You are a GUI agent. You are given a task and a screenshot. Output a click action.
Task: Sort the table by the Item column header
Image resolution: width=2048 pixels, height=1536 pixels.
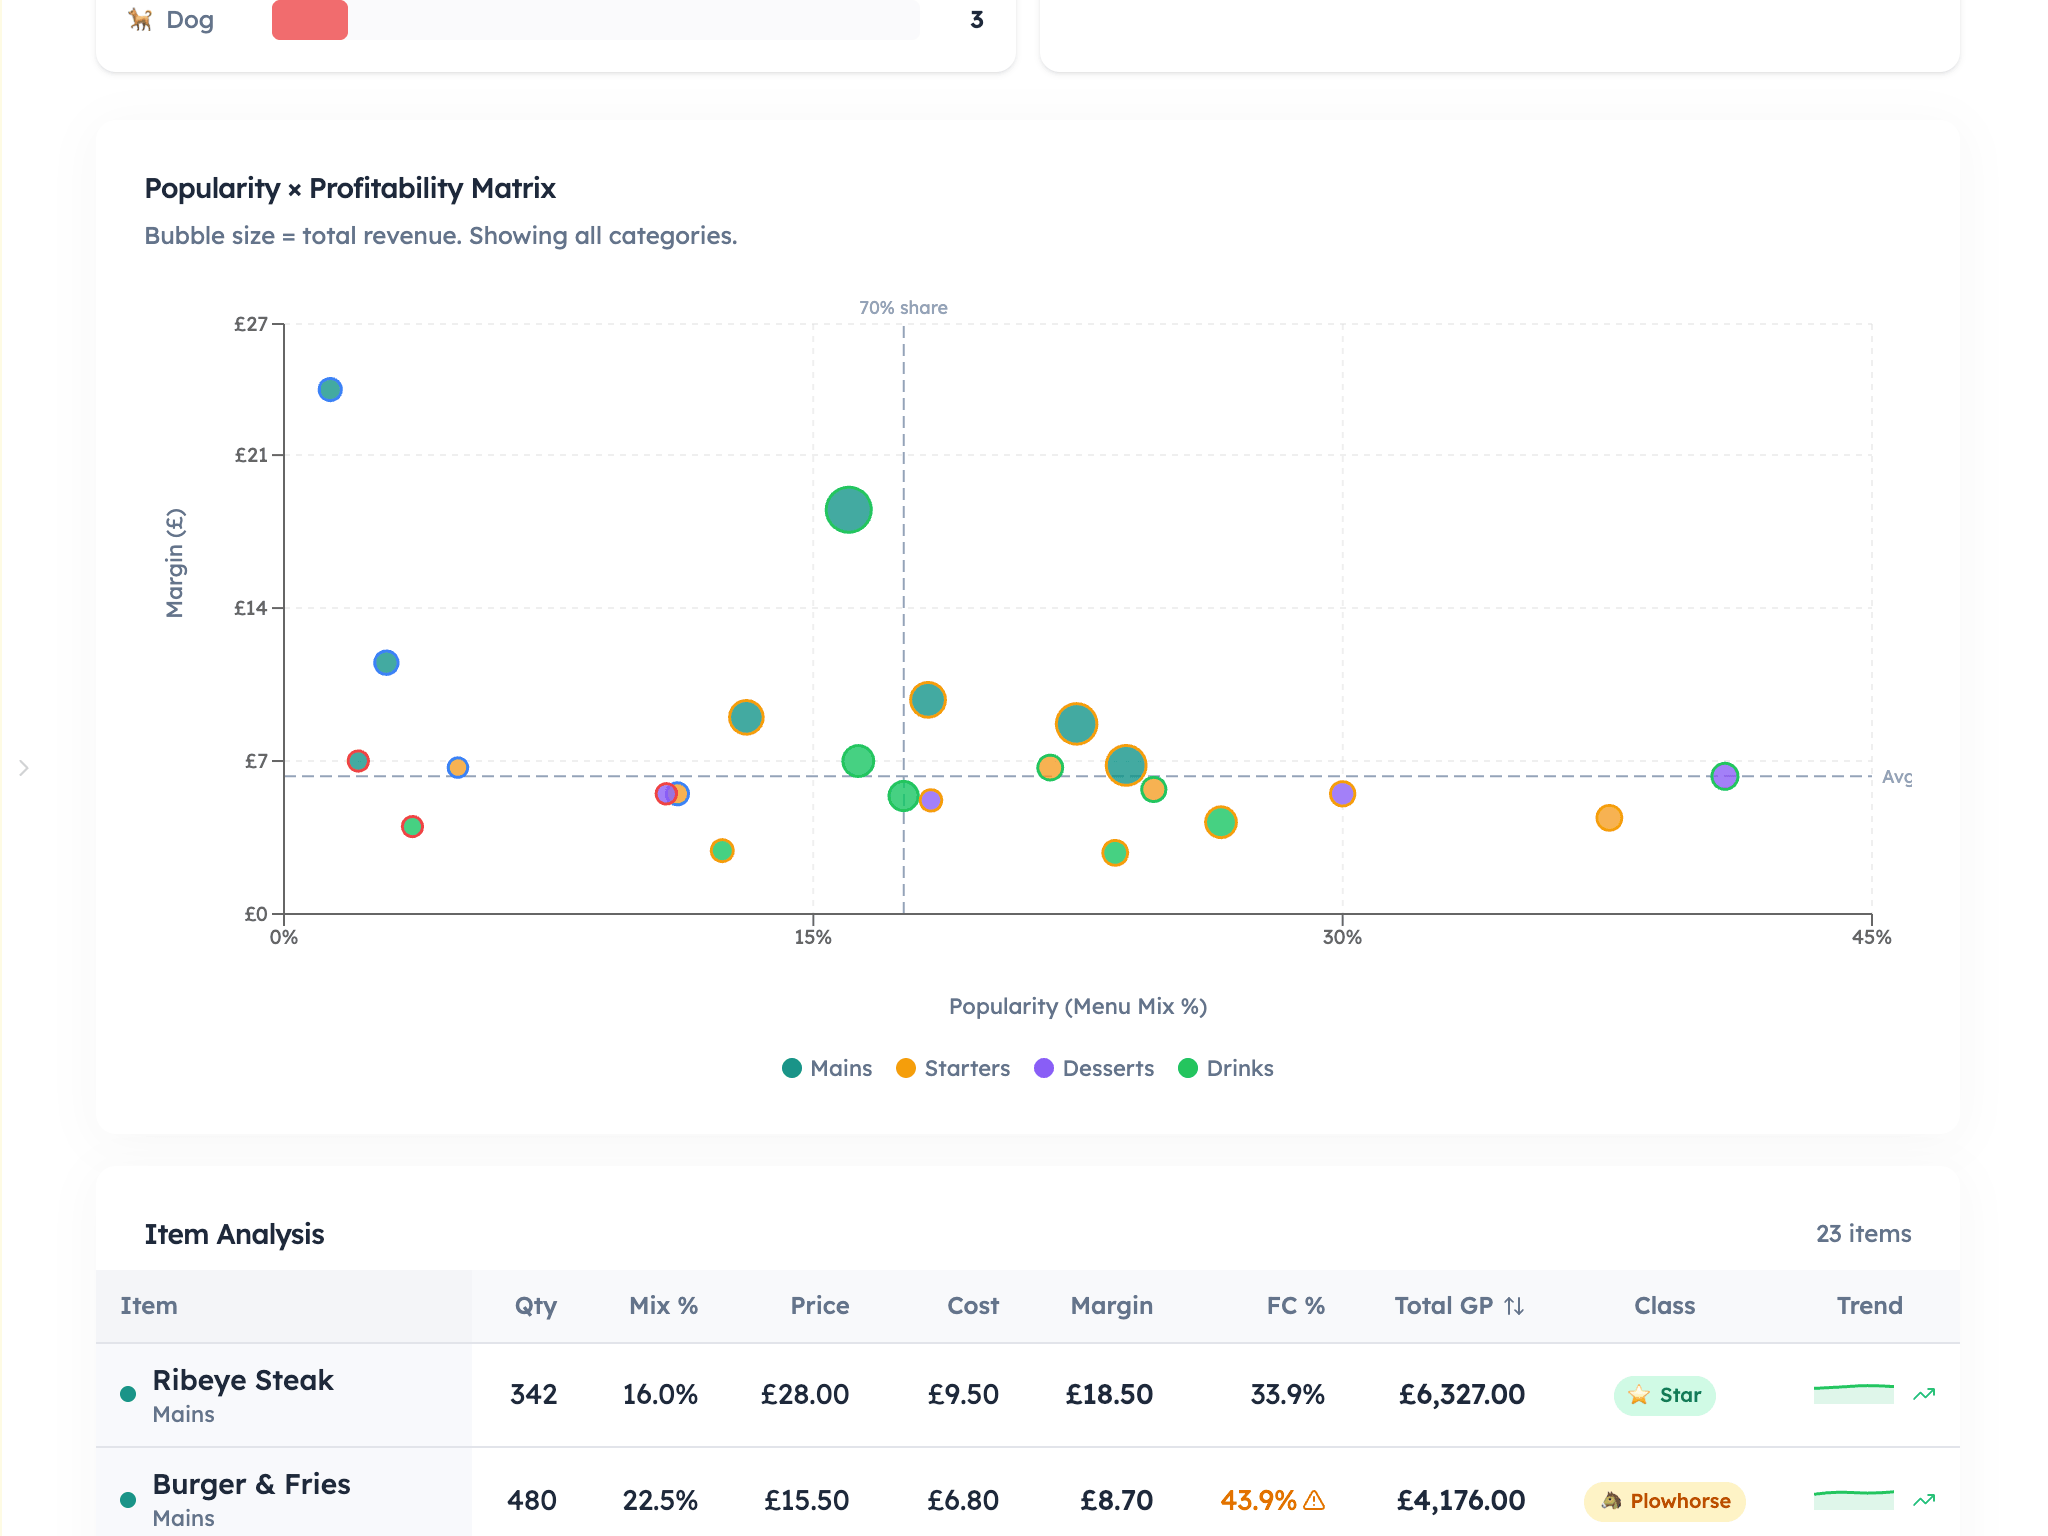coord(149,1306)
